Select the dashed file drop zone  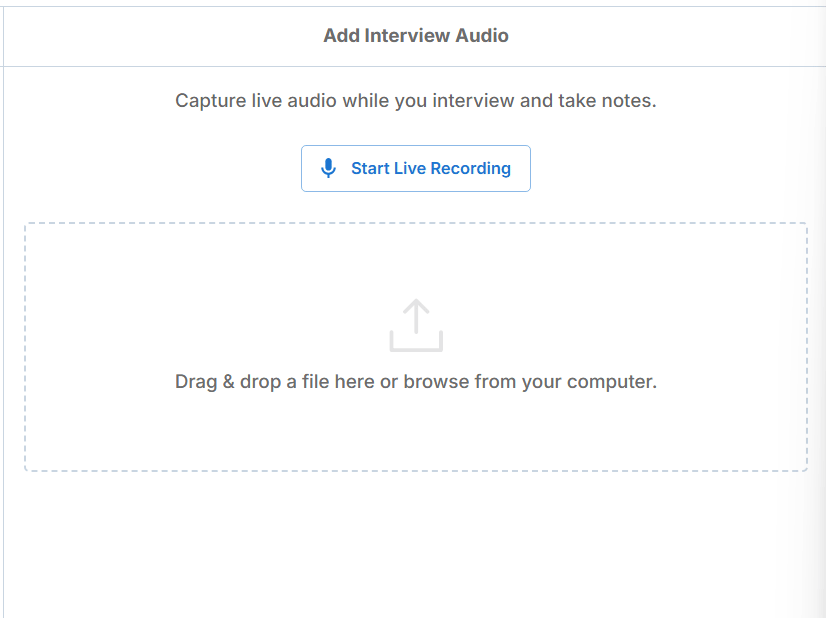click(x=416, y=347)
